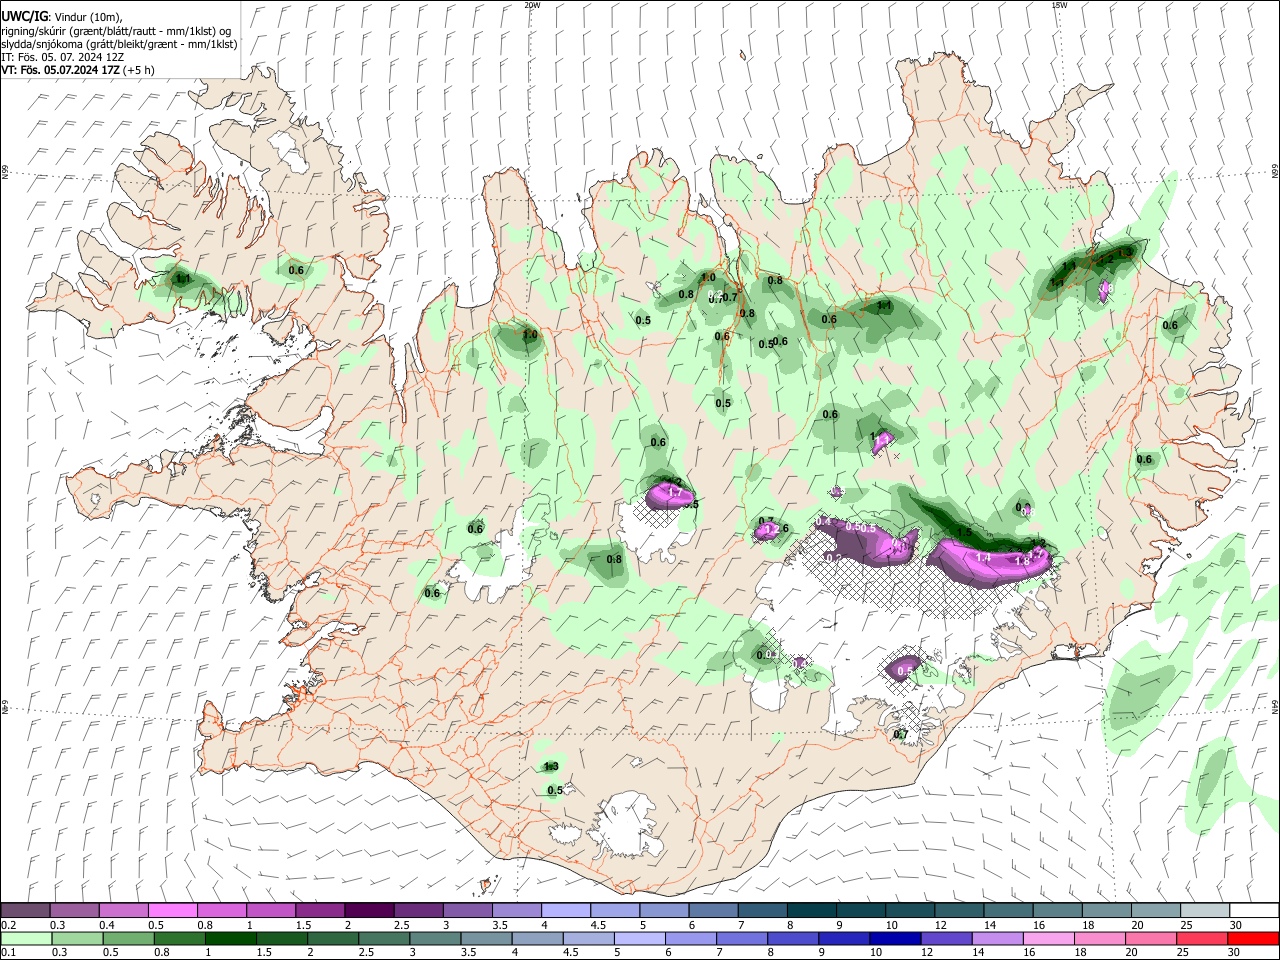Pick the bright pink snow swatch between 0.5 and 0.8

tap(172, 910)
